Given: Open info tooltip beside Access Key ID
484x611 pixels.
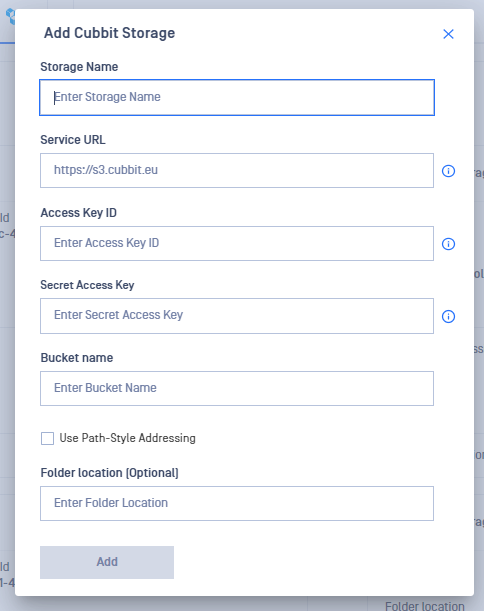Looking at the screenshot, I should click(x=448, y=244).
